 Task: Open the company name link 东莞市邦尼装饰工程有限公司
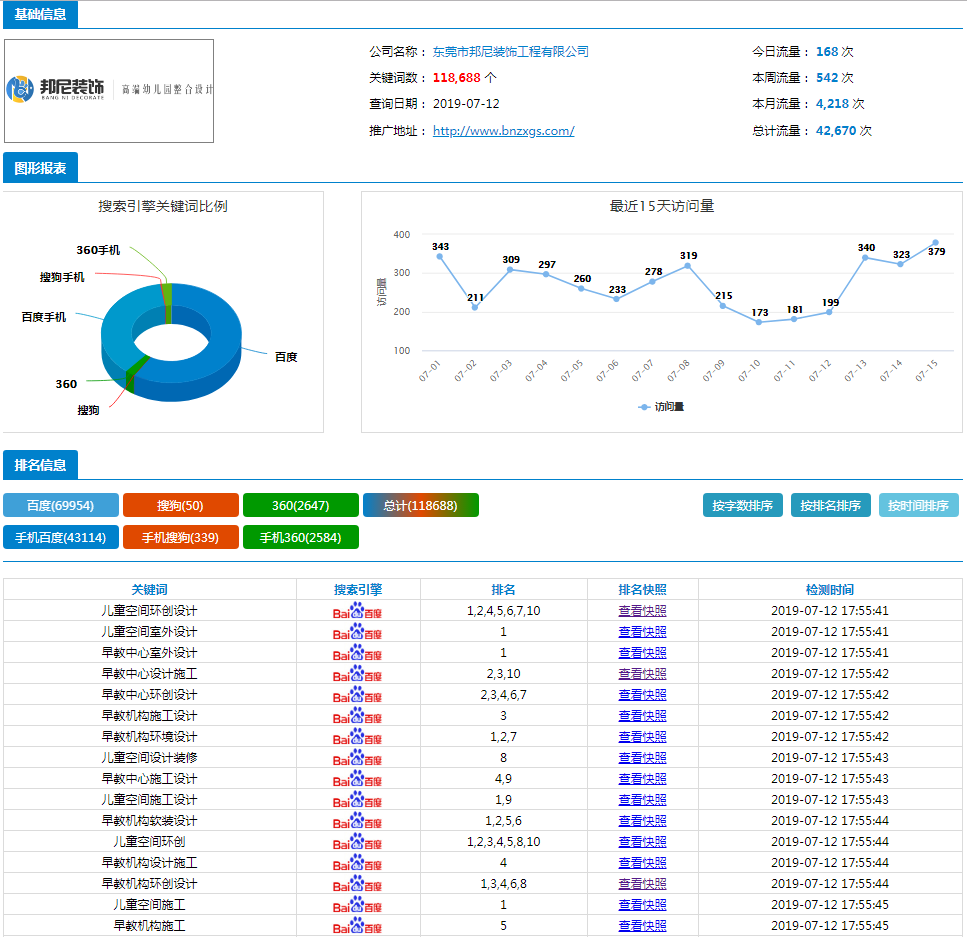click(x=510, y=52)
